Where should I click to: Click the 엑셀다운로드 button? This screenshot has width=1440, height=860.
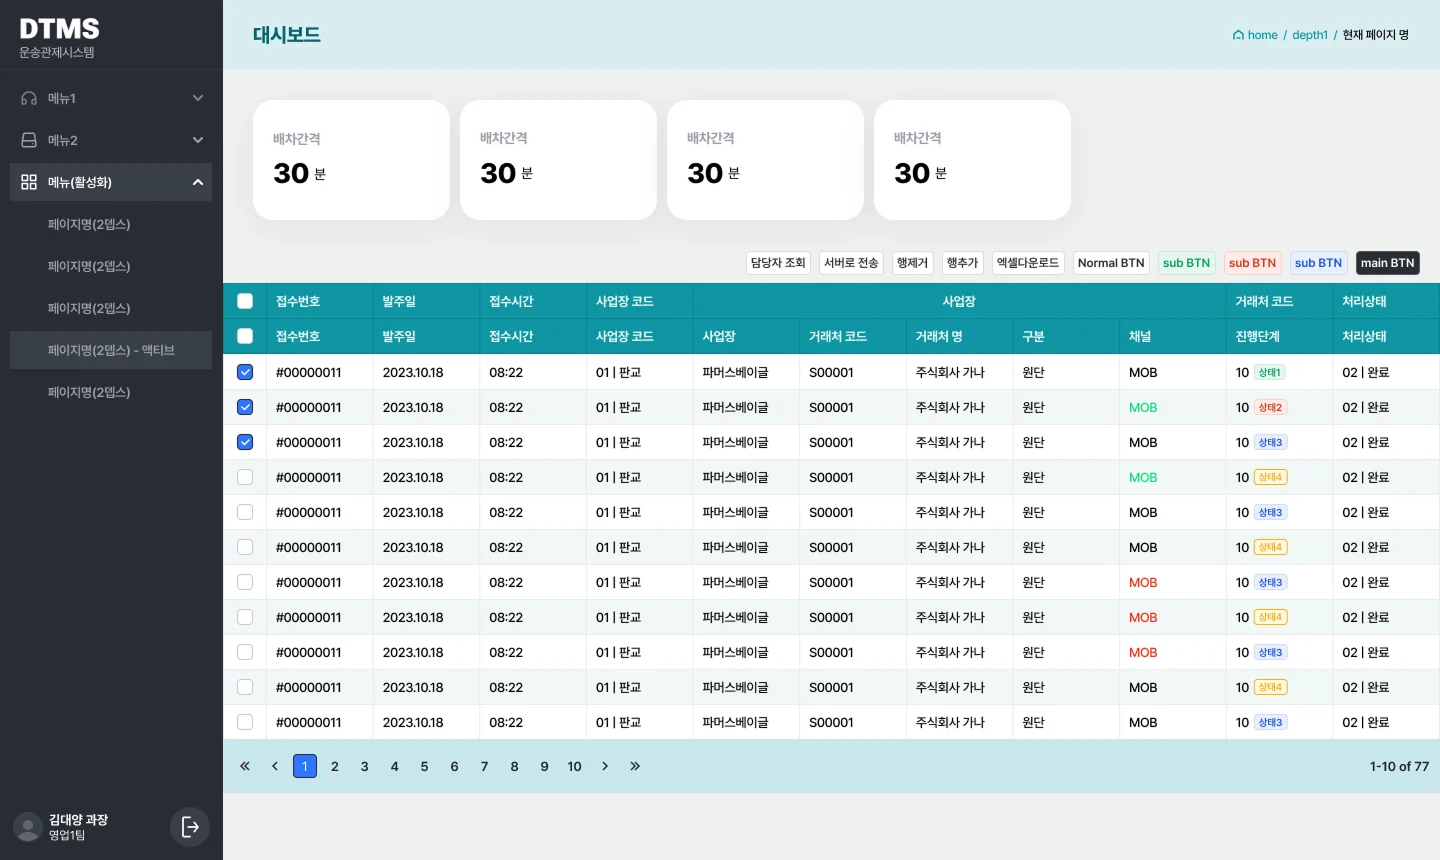[x=1028, y=263]
